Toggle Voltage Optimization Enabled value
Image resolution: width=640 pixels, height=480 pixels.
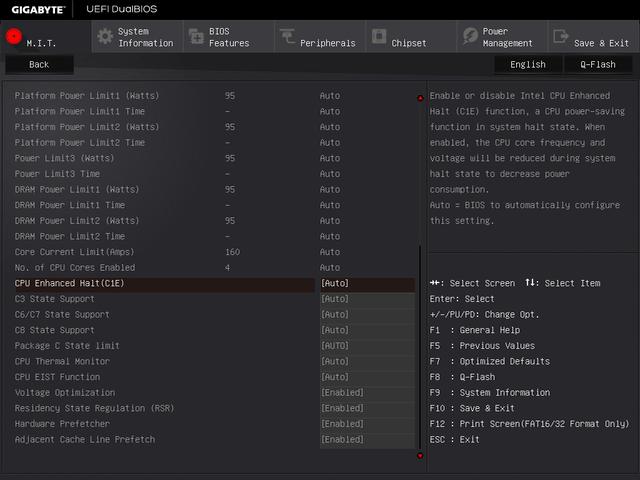366,393
